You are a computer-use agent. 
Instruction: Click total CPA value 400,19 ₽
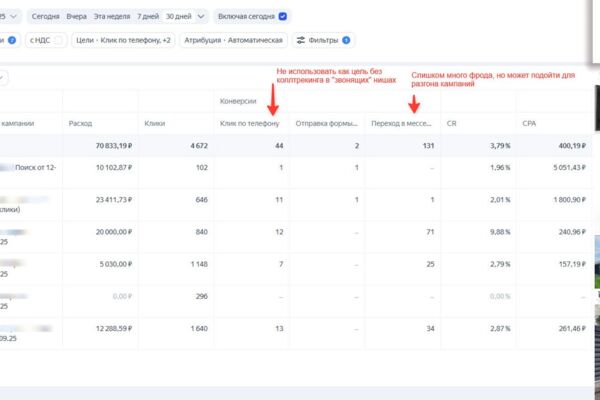tap(572, 145)
